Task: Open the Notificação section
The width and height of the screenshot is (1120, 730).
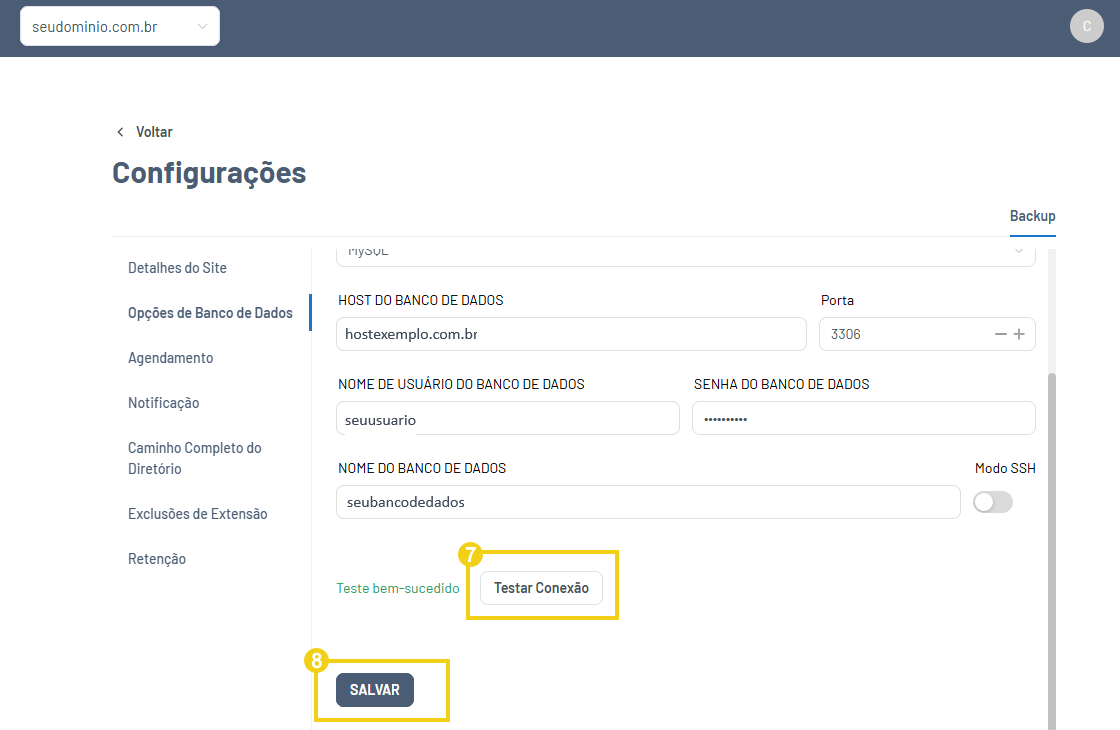Action: click(x=164, y=403)
